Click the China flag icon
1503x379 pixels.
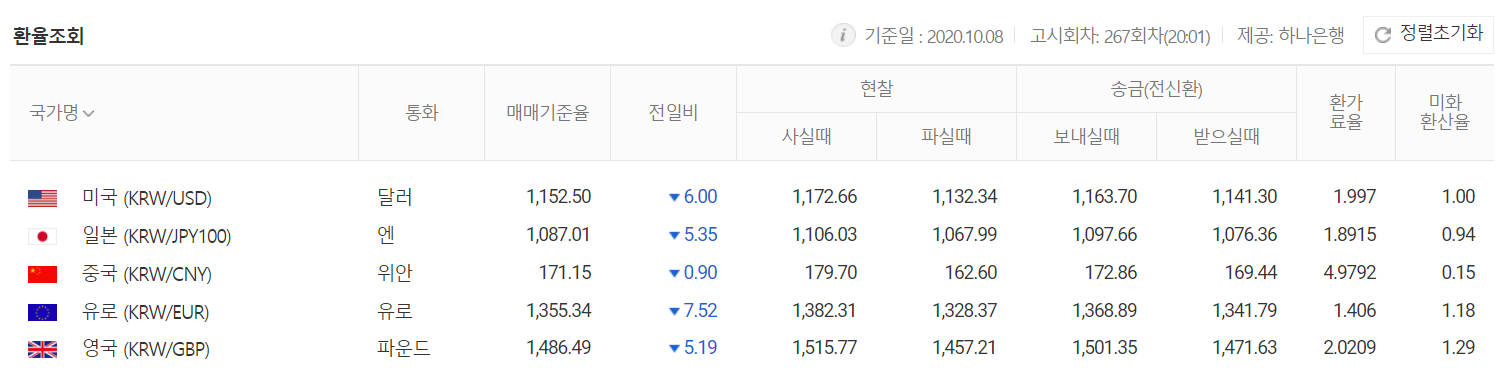(42, 274)
